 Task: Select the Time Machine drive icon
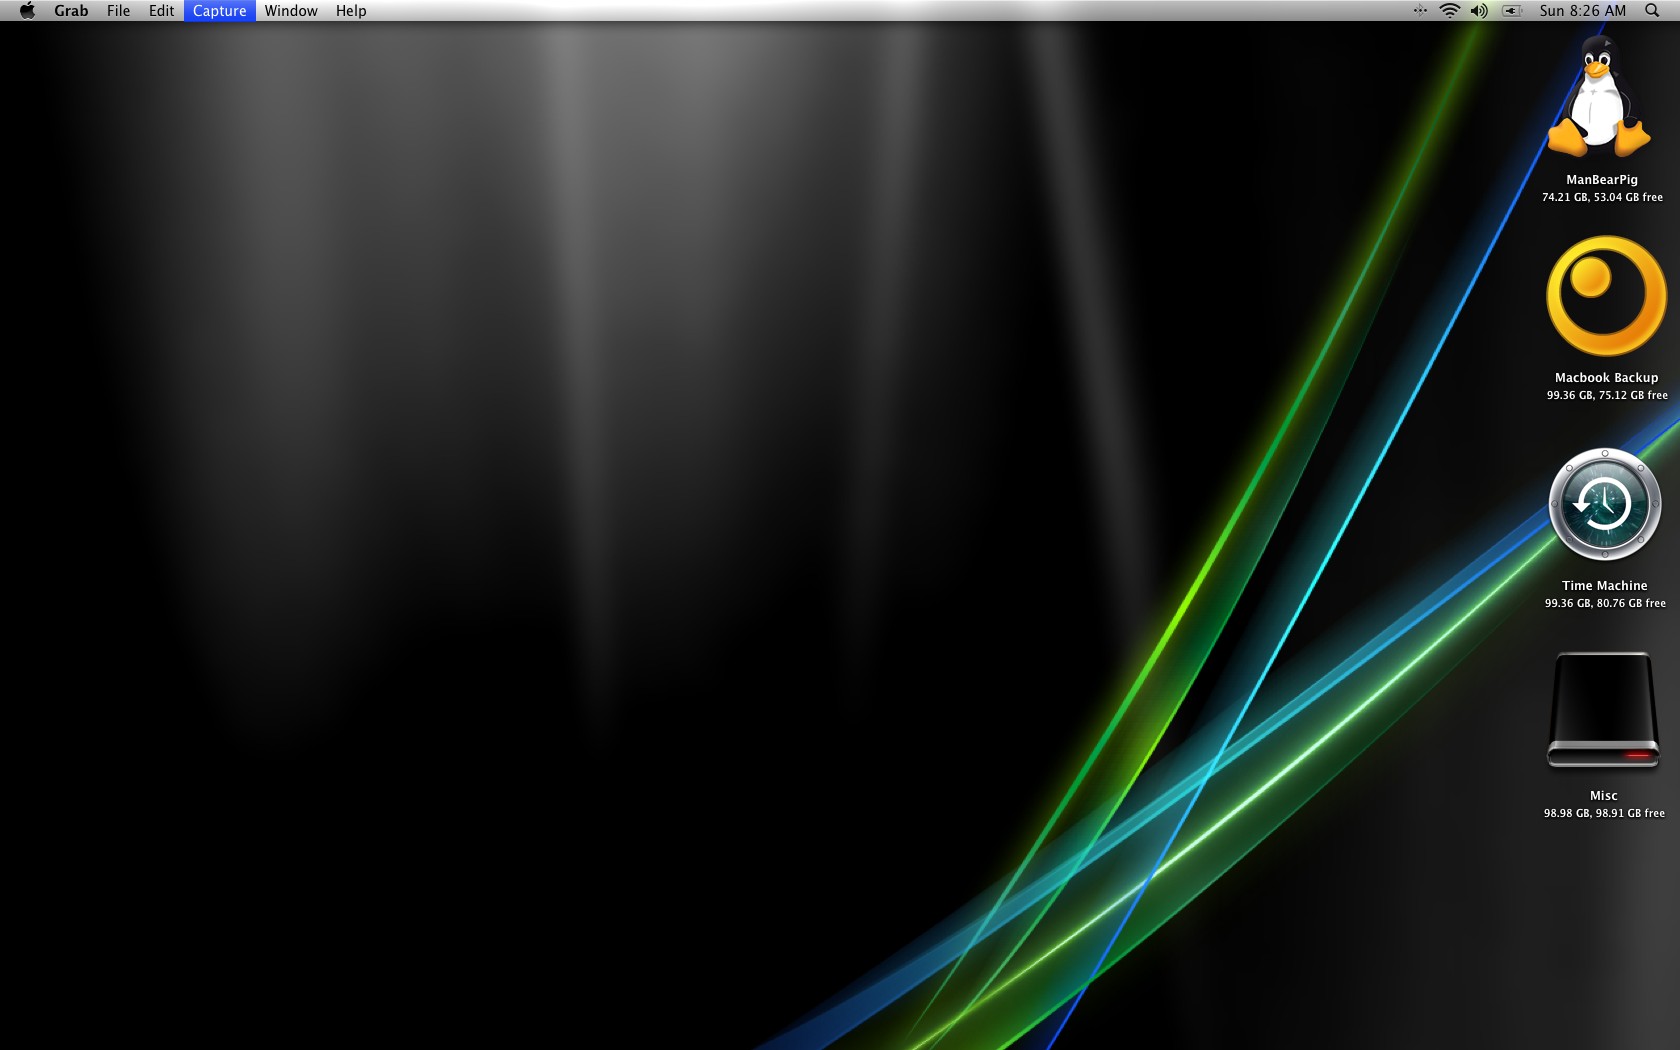tap(1605, 504)
